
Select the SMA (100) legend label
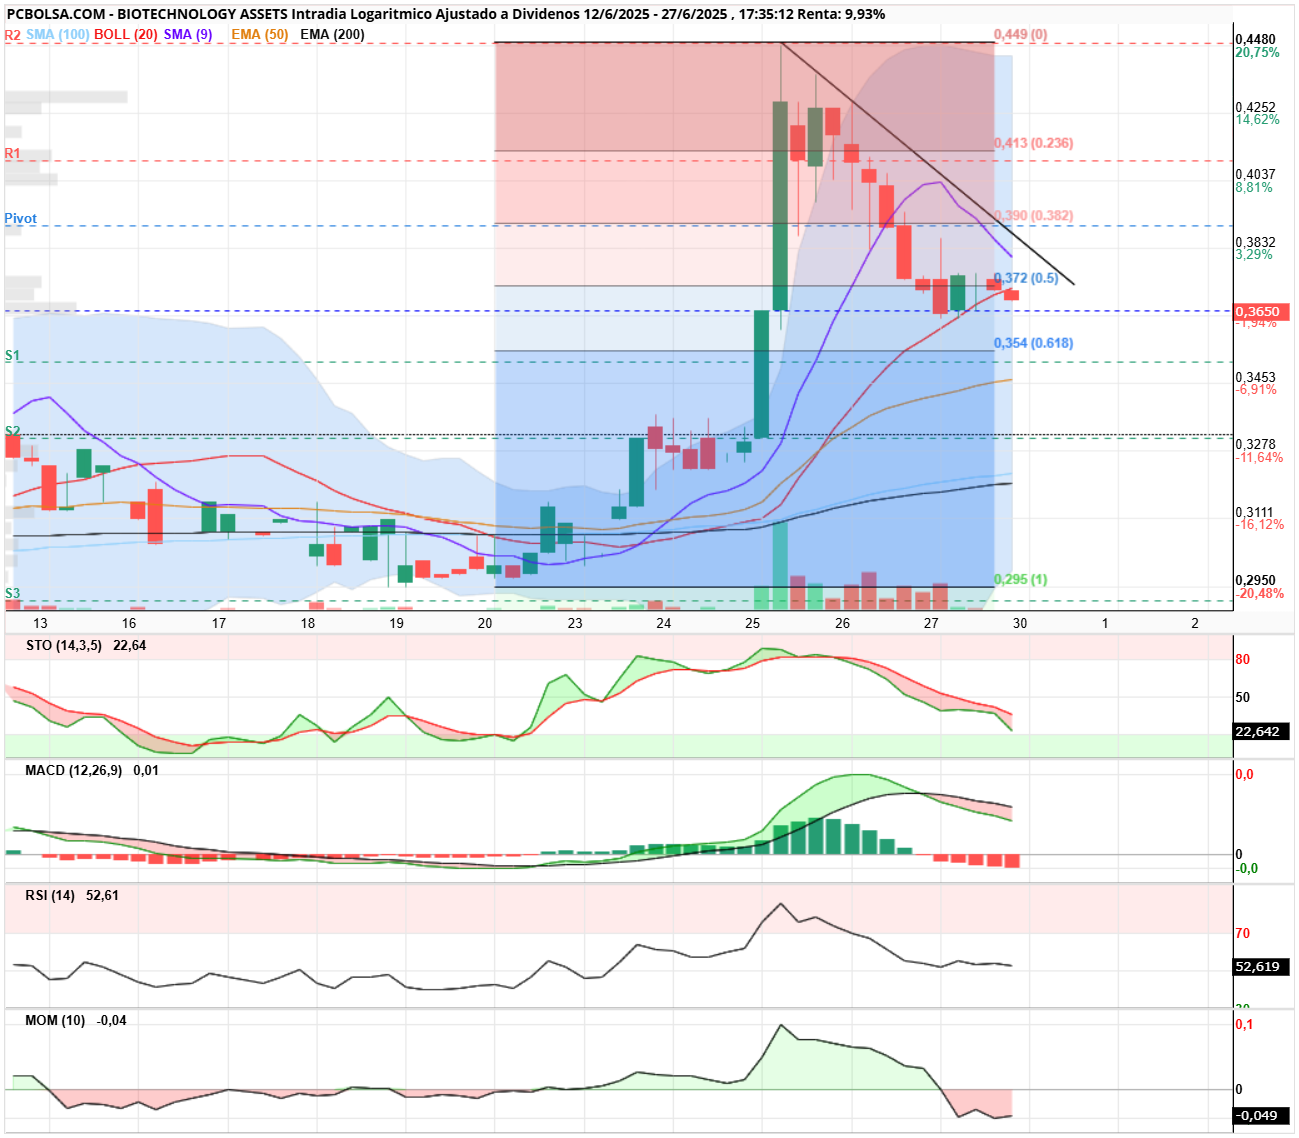coord(58,34)
